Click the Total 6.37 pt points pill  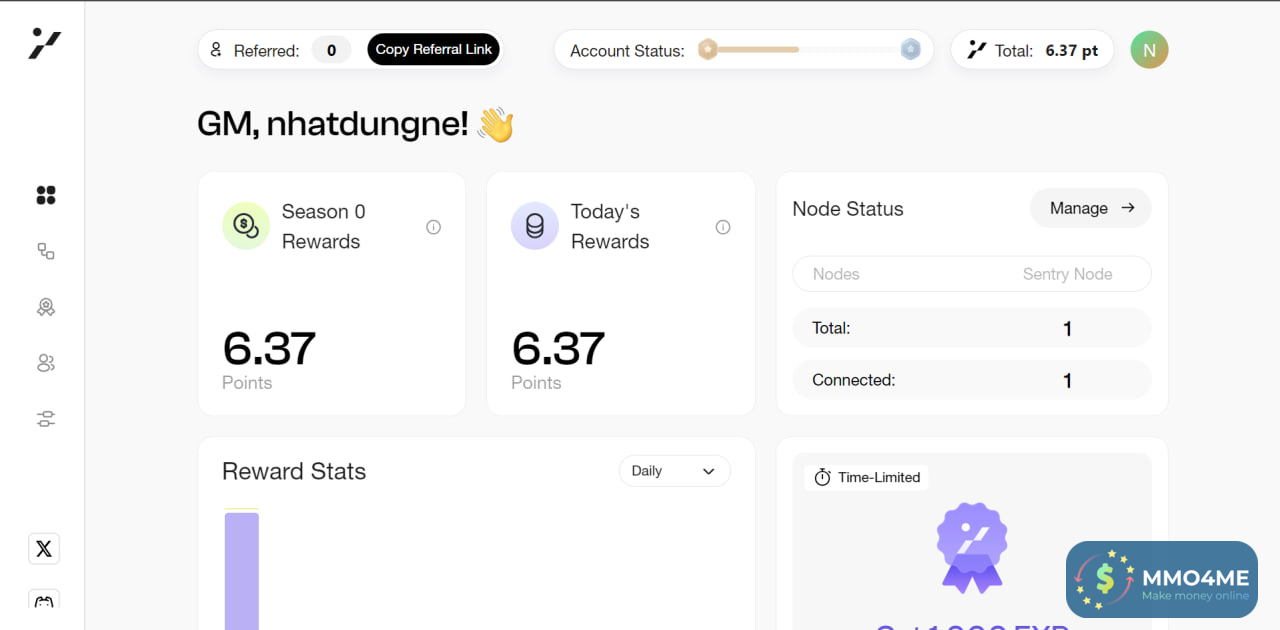pyautogui.click(x=1032, y=50)
